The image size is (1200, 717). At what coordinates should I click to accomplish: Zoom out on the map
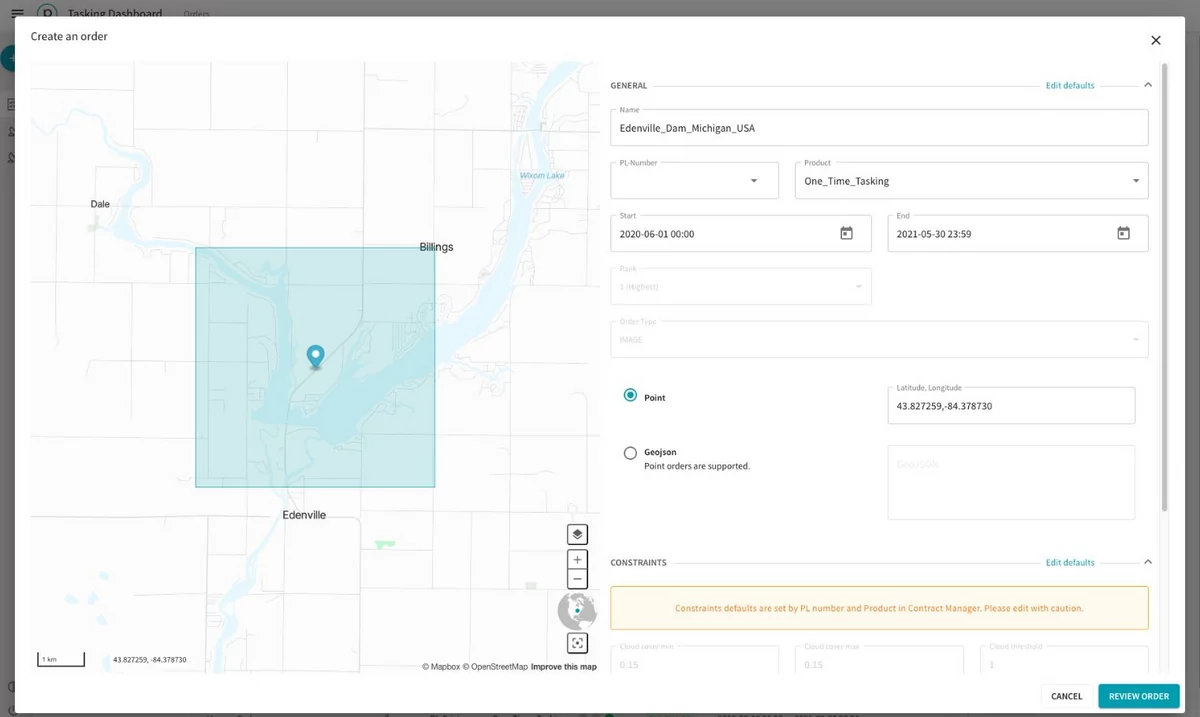(x=577, y=580)
